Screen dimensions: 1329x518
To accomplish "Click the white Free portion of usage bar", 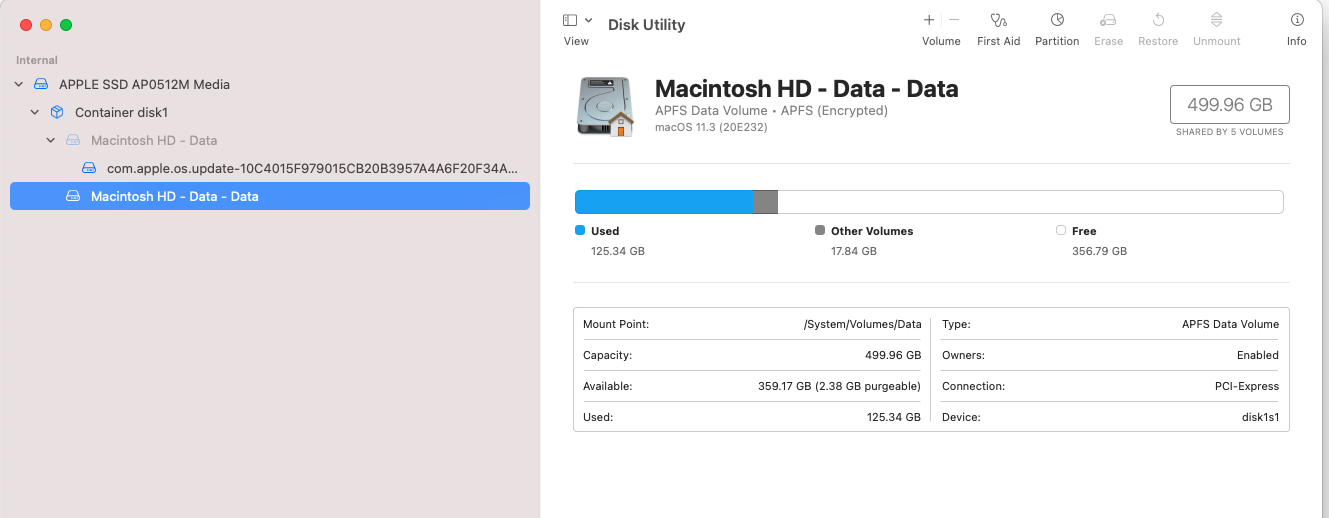I will coord(1030,202).
